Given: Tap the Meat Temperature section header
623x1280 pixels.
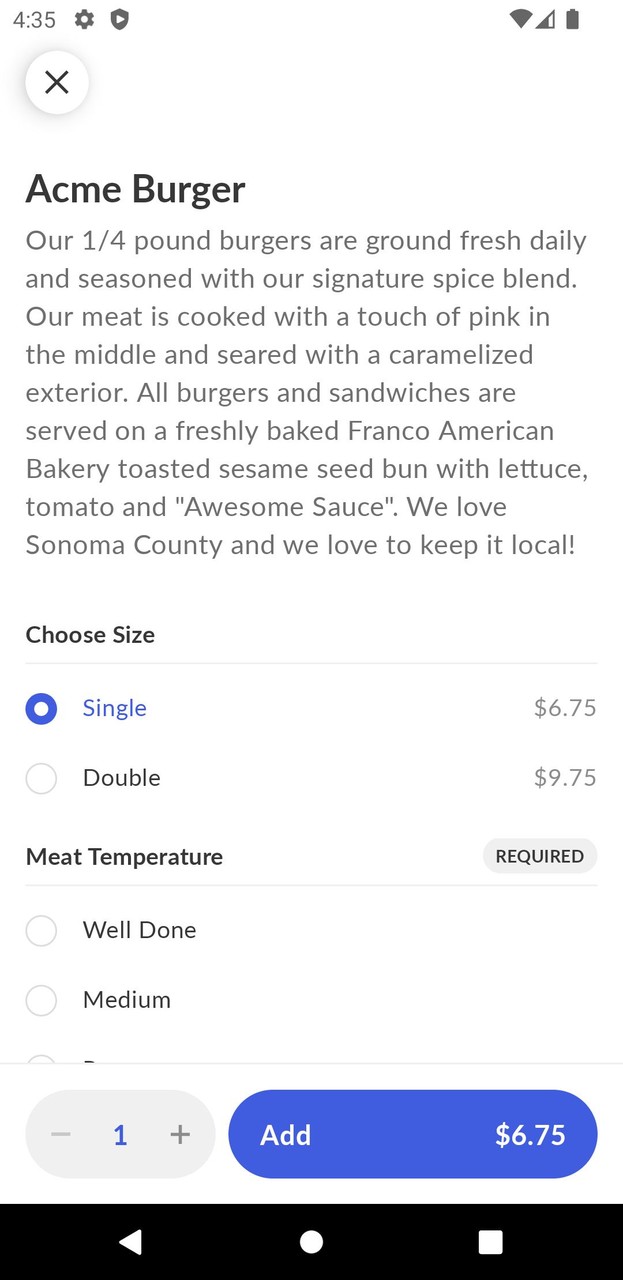Looking at the screenshot, I should tap(124, 856).
